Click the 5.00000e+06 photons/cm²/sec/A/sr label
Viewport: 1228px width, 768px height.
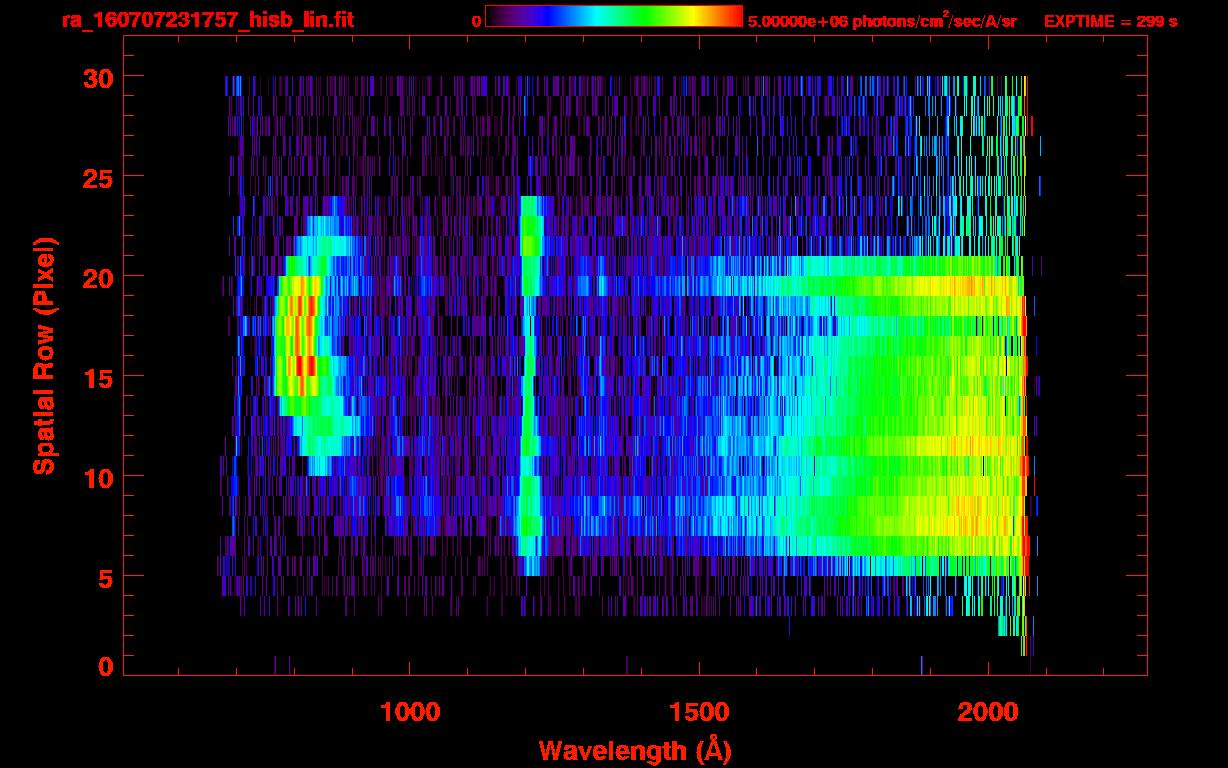pyautogui.click(x=882, y=20)
